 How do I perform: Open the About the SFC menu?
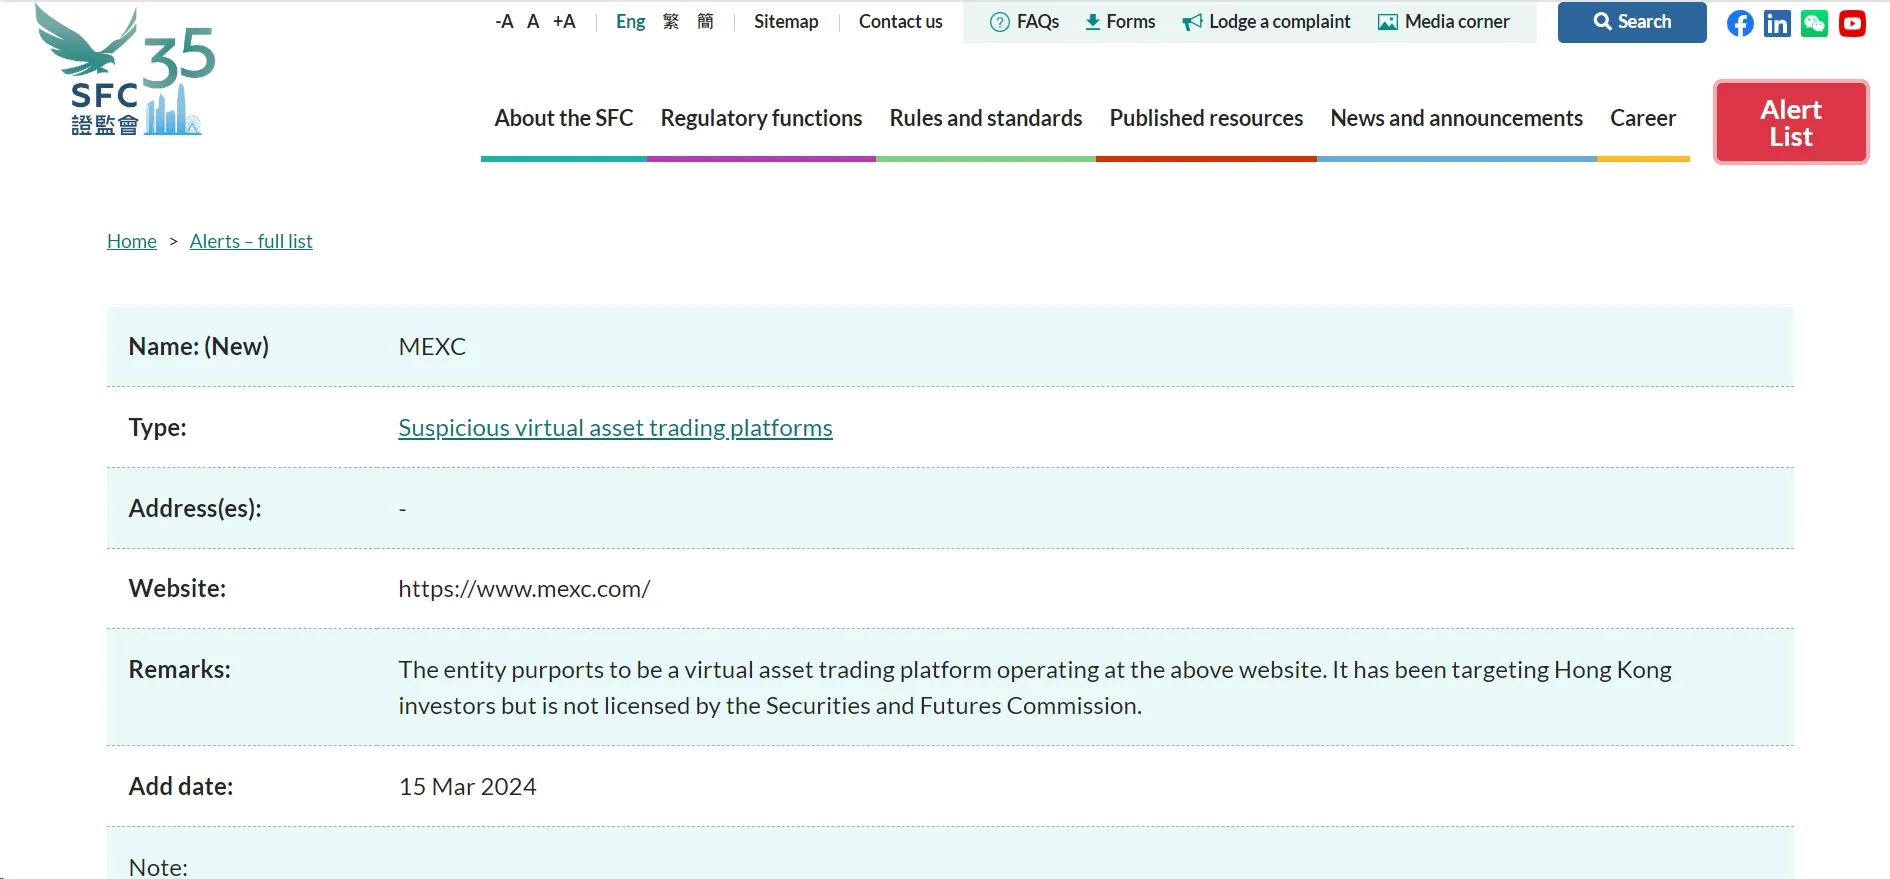point(564,118)
